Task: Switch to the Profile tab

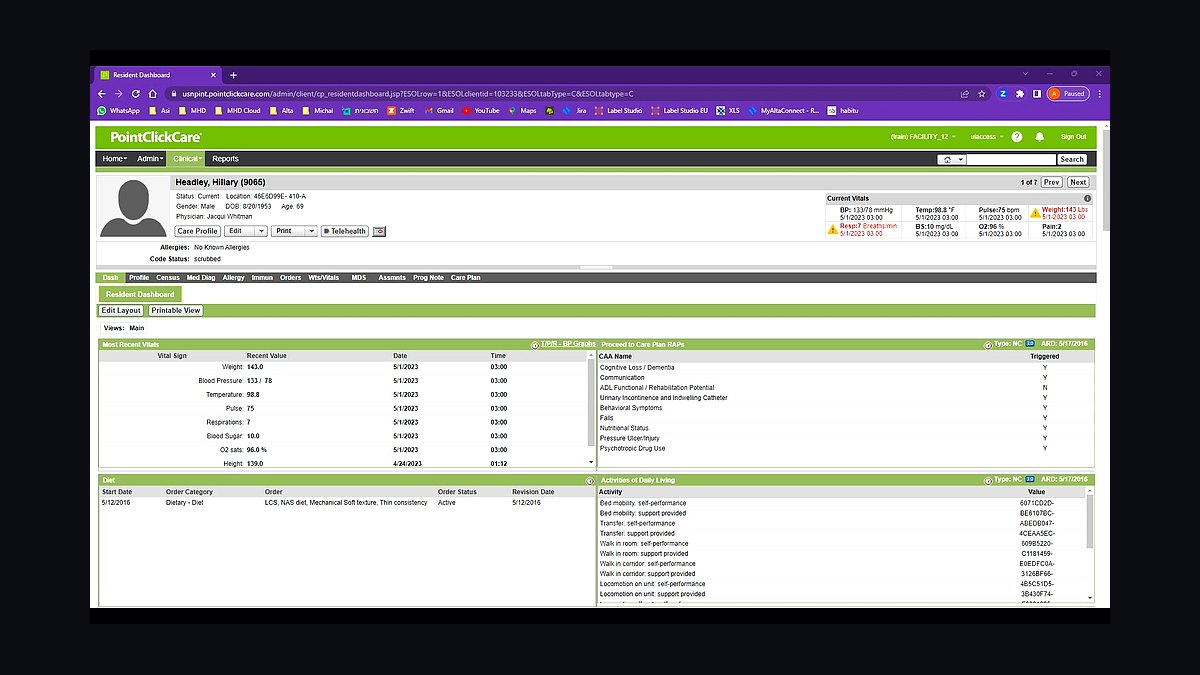Action: coord(139,278)
